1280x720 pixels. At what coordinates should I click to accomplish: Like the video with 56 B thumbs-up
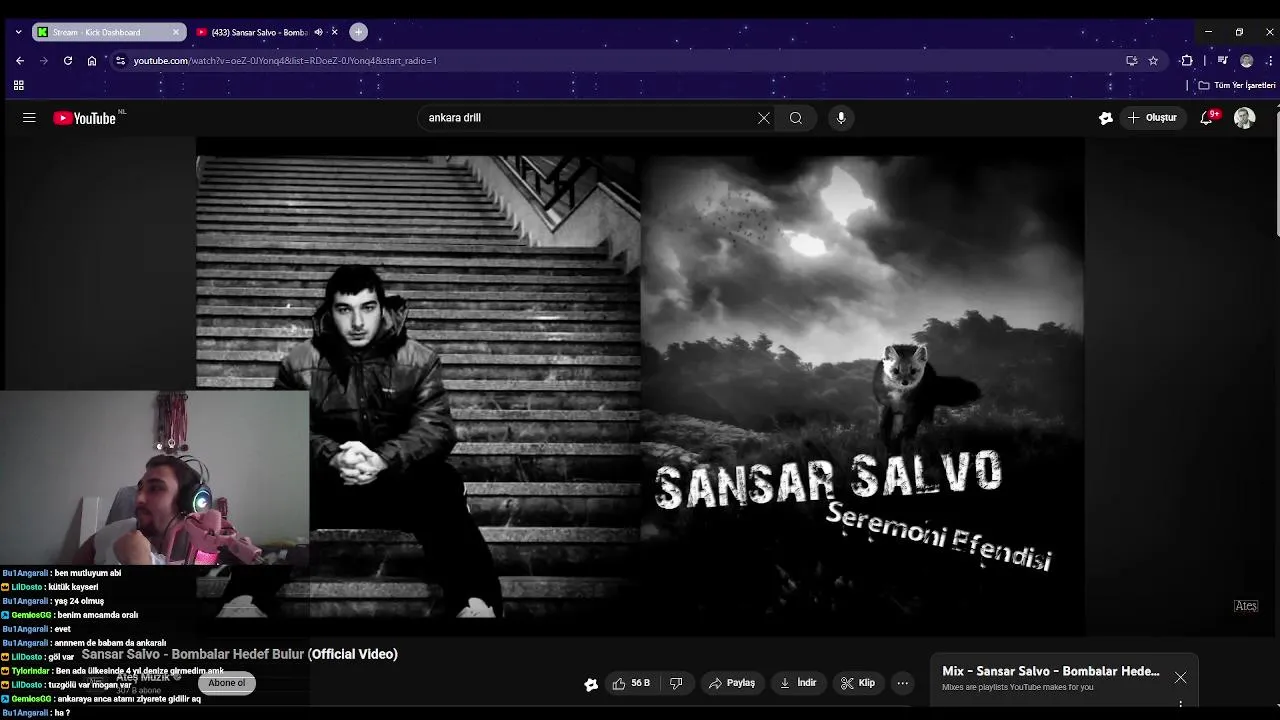pos(631,683)
